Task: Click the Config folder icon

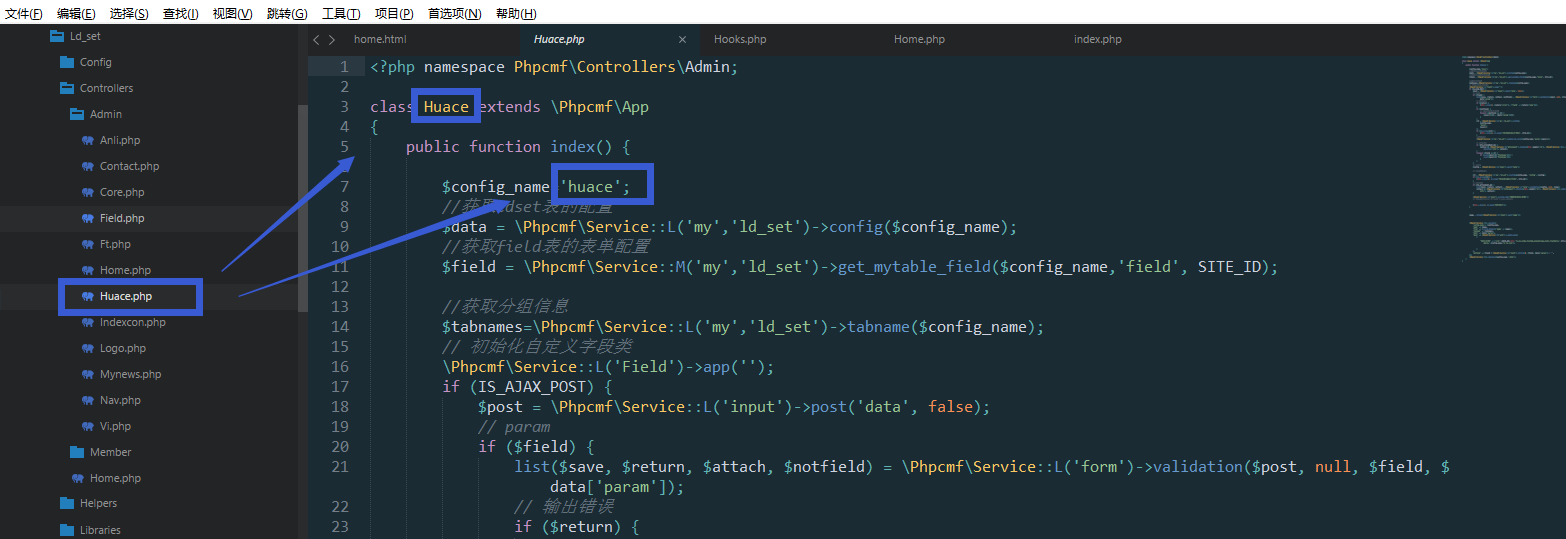Action: (x=67, y=62)
